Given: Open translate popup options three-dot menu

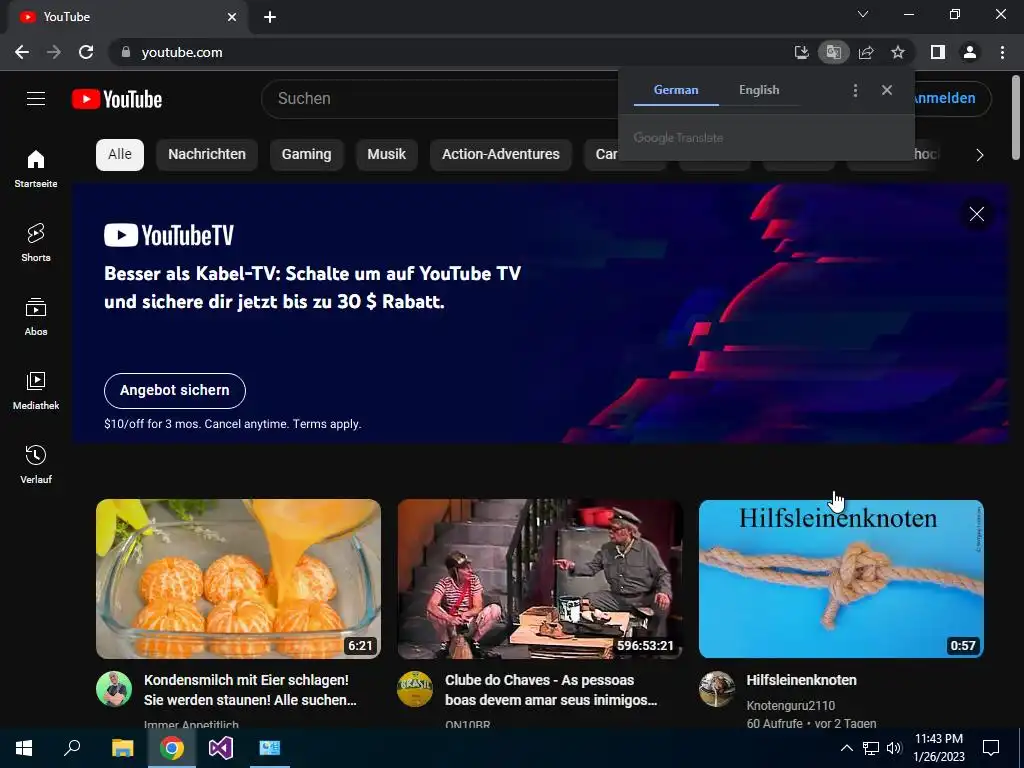Looking at the screenshot, I should click(856, 90).
